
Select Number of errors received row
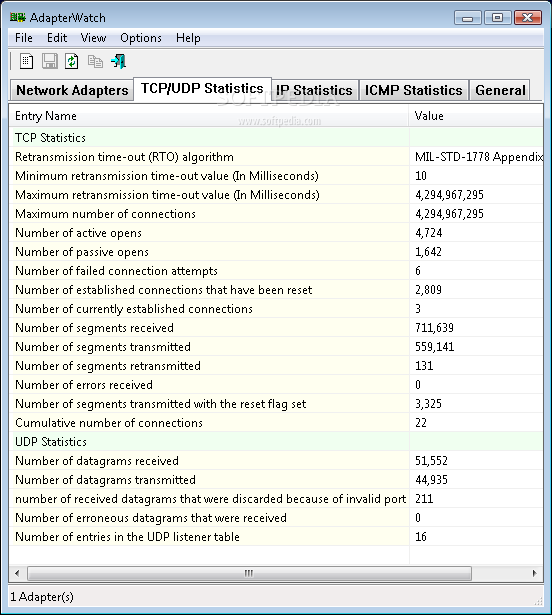tap(276, 385)
